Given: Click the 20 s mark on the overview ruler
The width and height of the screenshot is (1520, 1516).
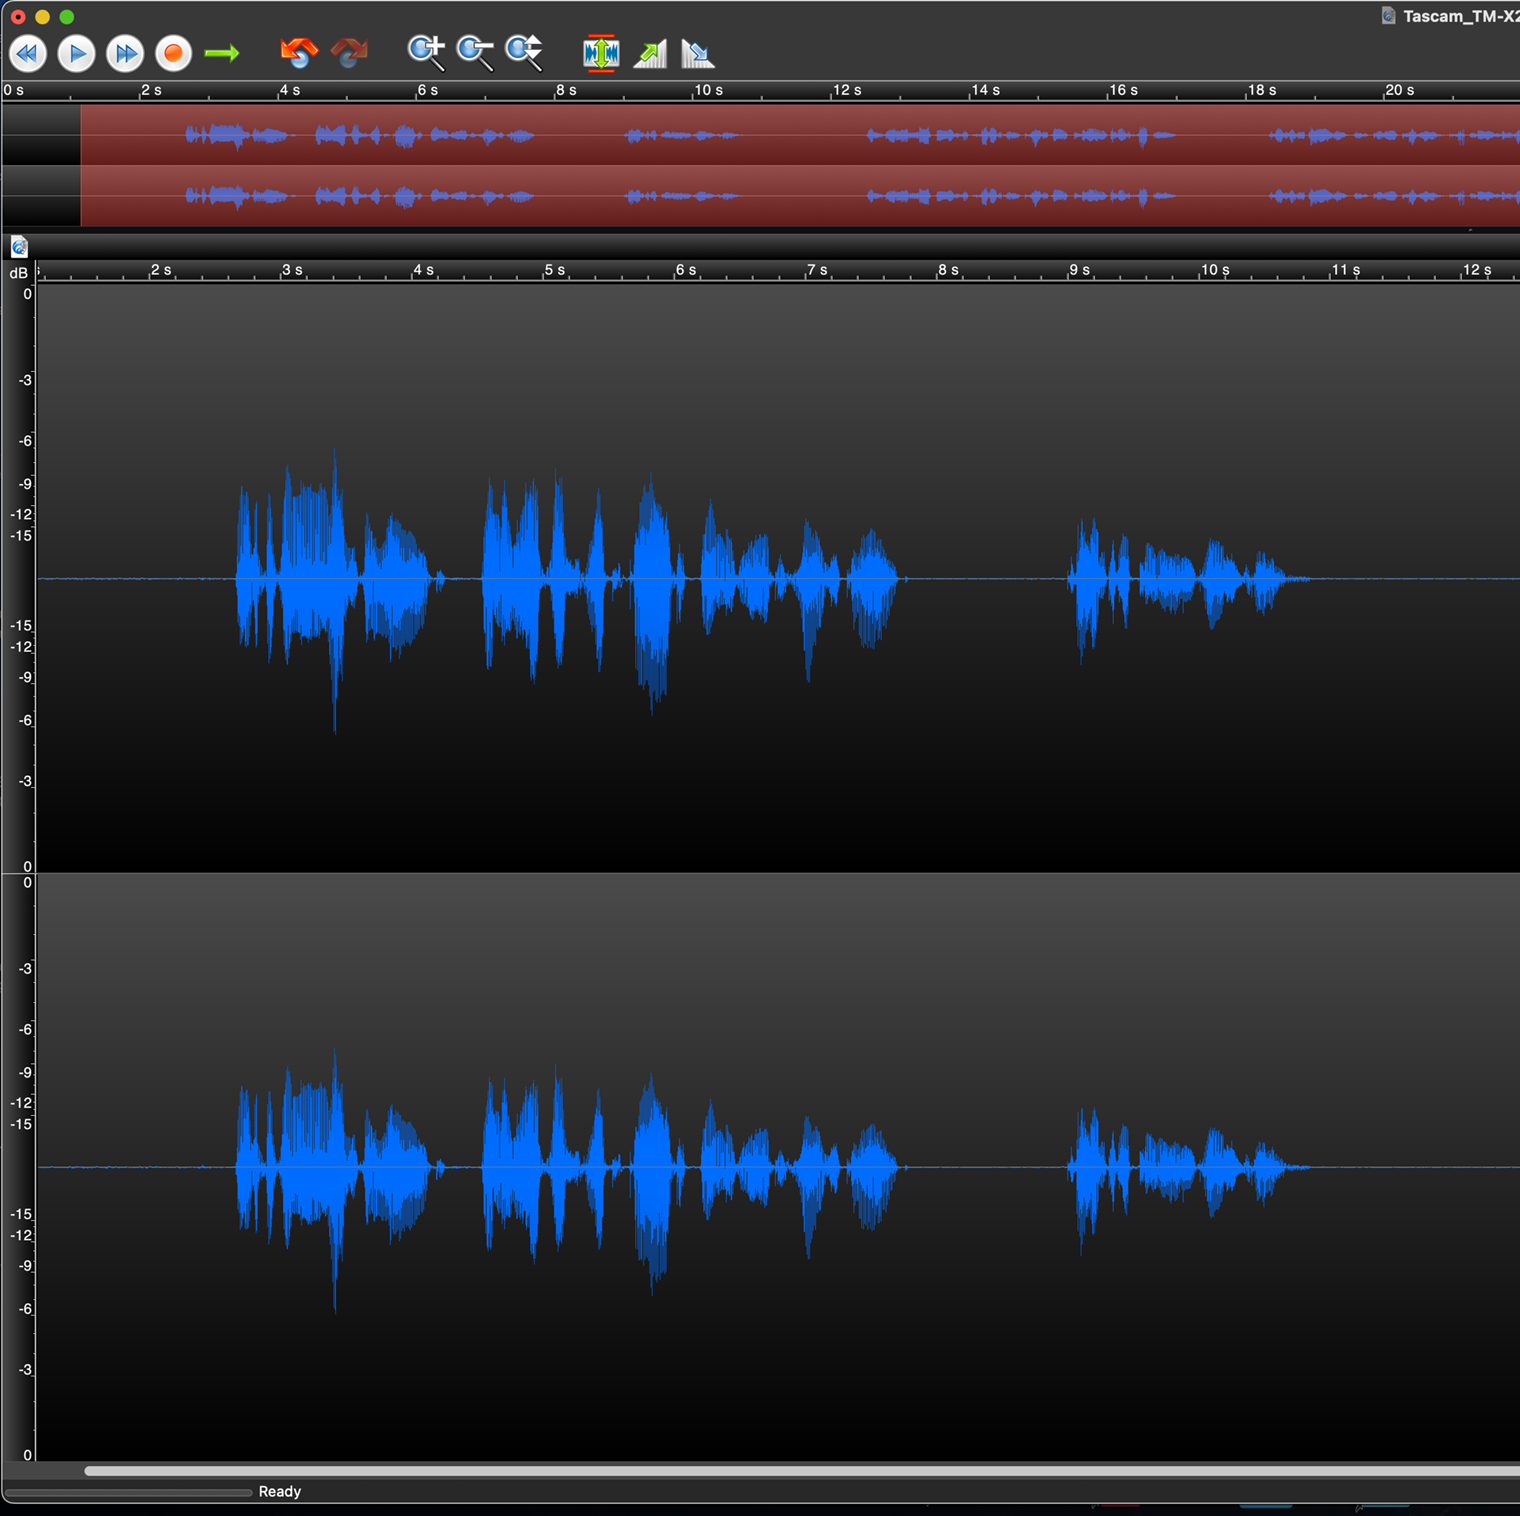Looking at the screenshot, I should pos(1399,90).
